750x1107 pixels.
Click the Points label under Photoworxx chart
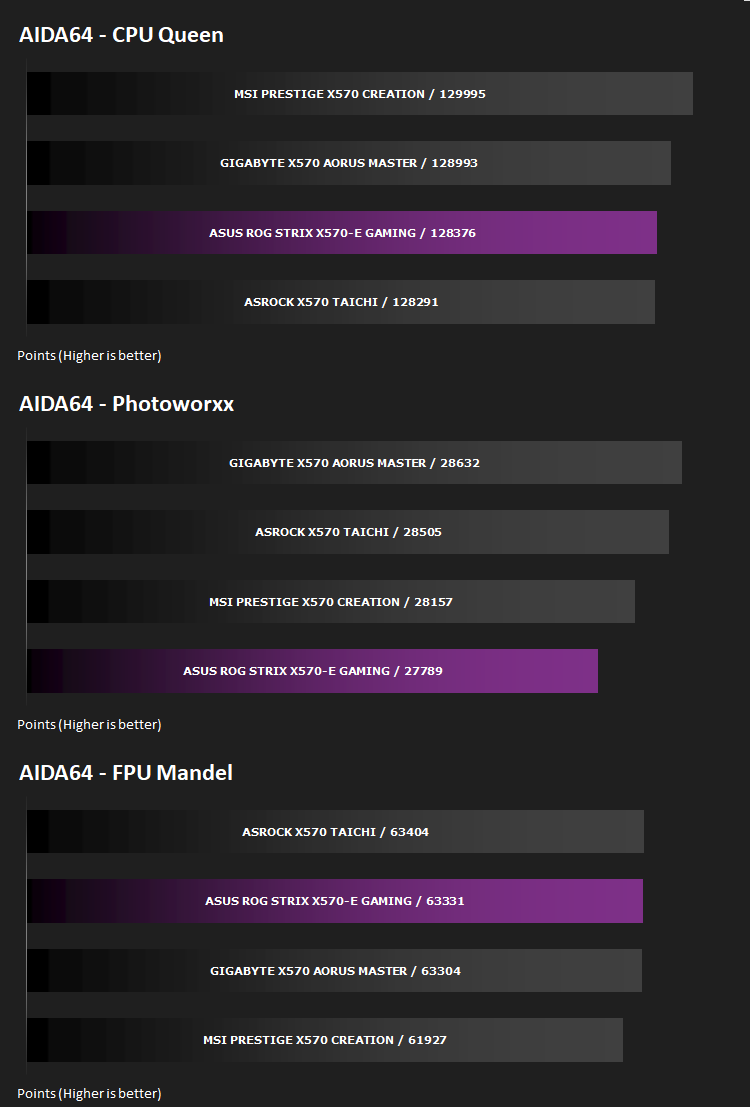tap(89, 725)
